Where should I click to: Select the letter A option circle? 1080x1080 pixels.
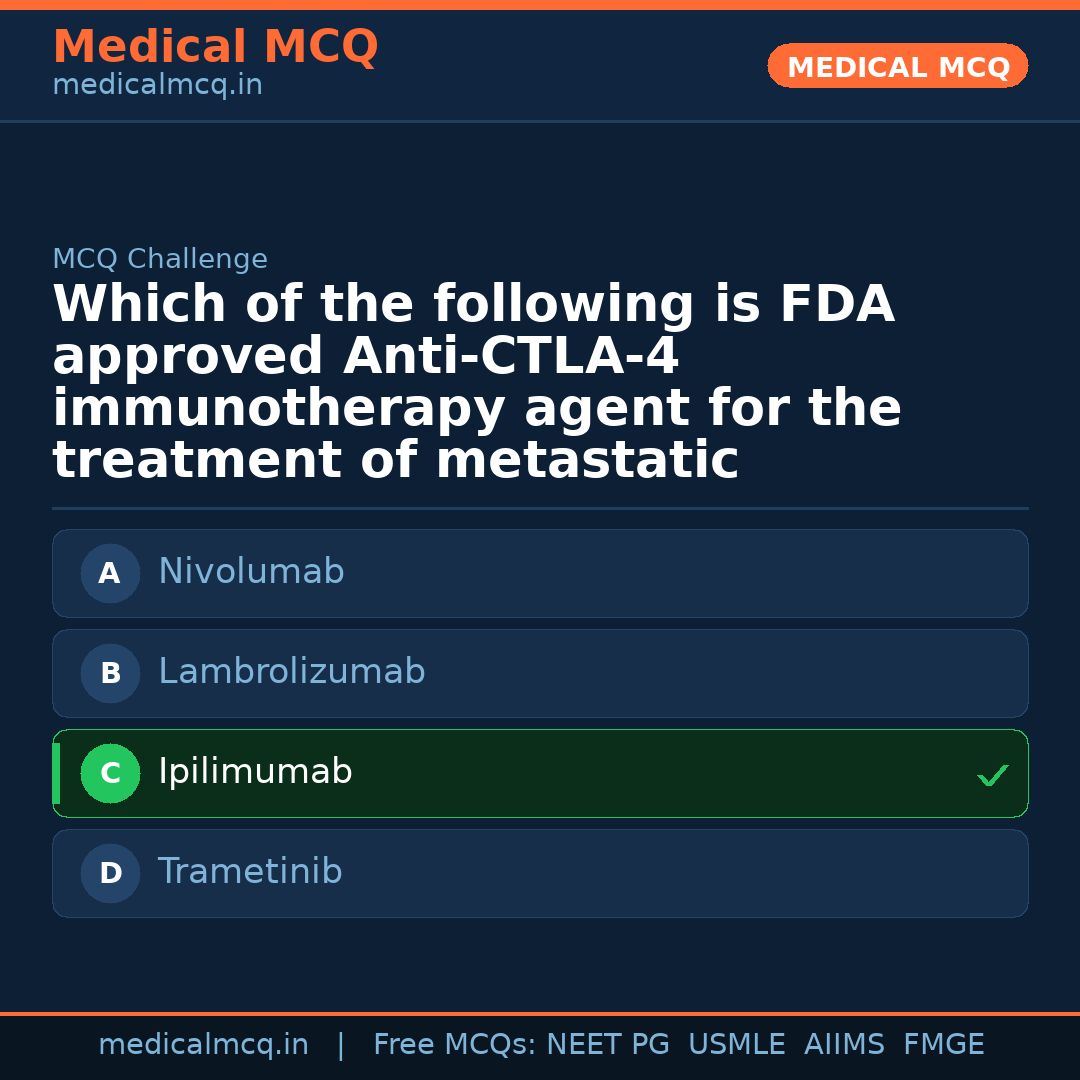point(110,574)
